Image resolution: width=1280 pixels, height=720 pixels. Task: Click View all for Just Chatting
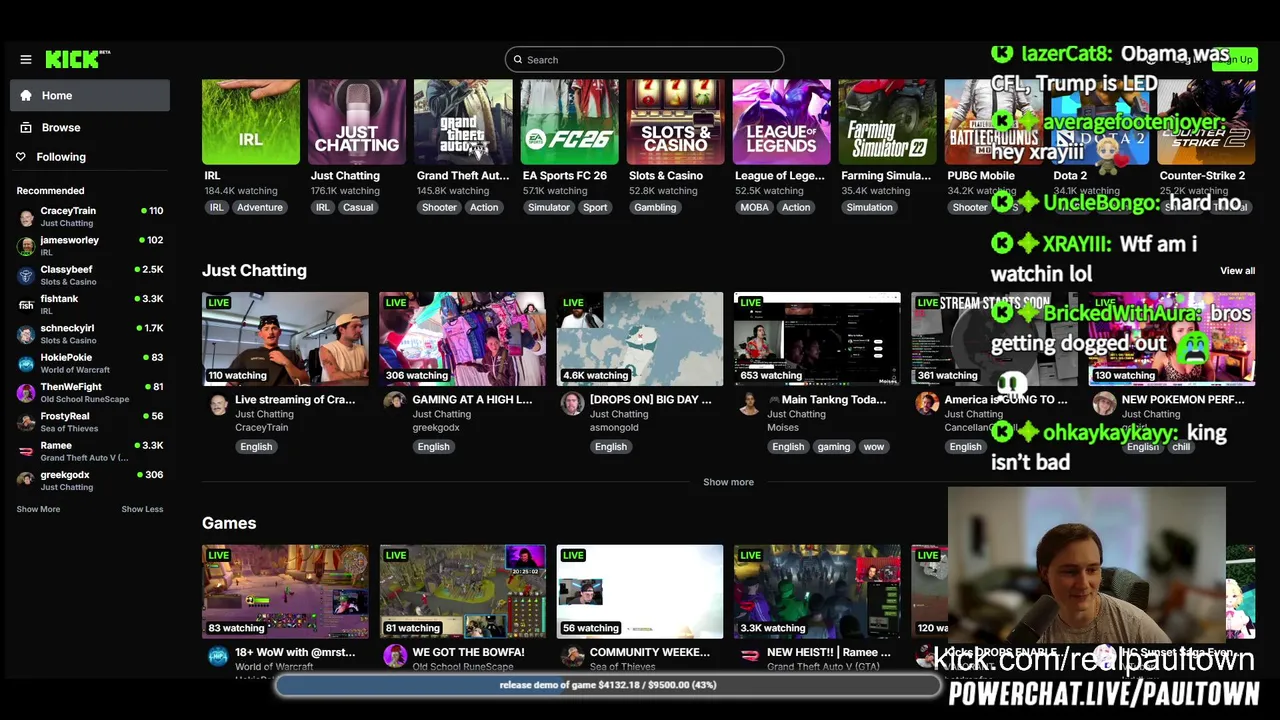1237,271
